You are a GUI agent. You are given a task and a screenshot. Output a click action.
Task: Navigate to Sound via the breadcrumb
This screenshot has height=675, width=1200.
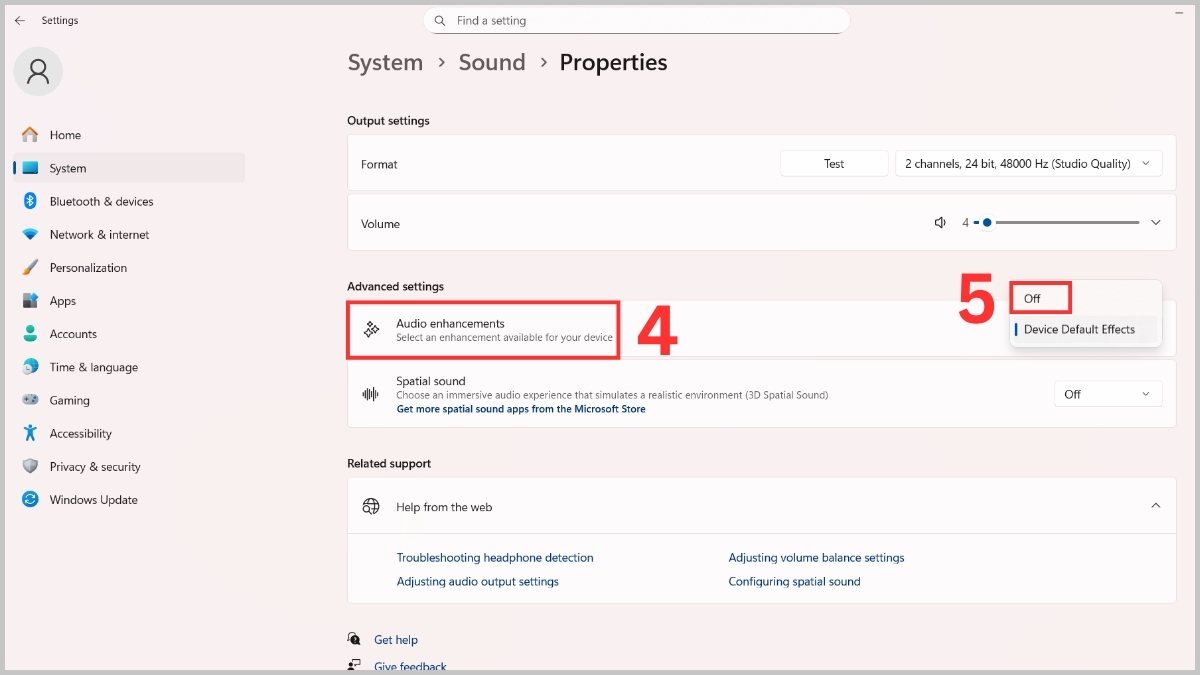tap(491, 62)
